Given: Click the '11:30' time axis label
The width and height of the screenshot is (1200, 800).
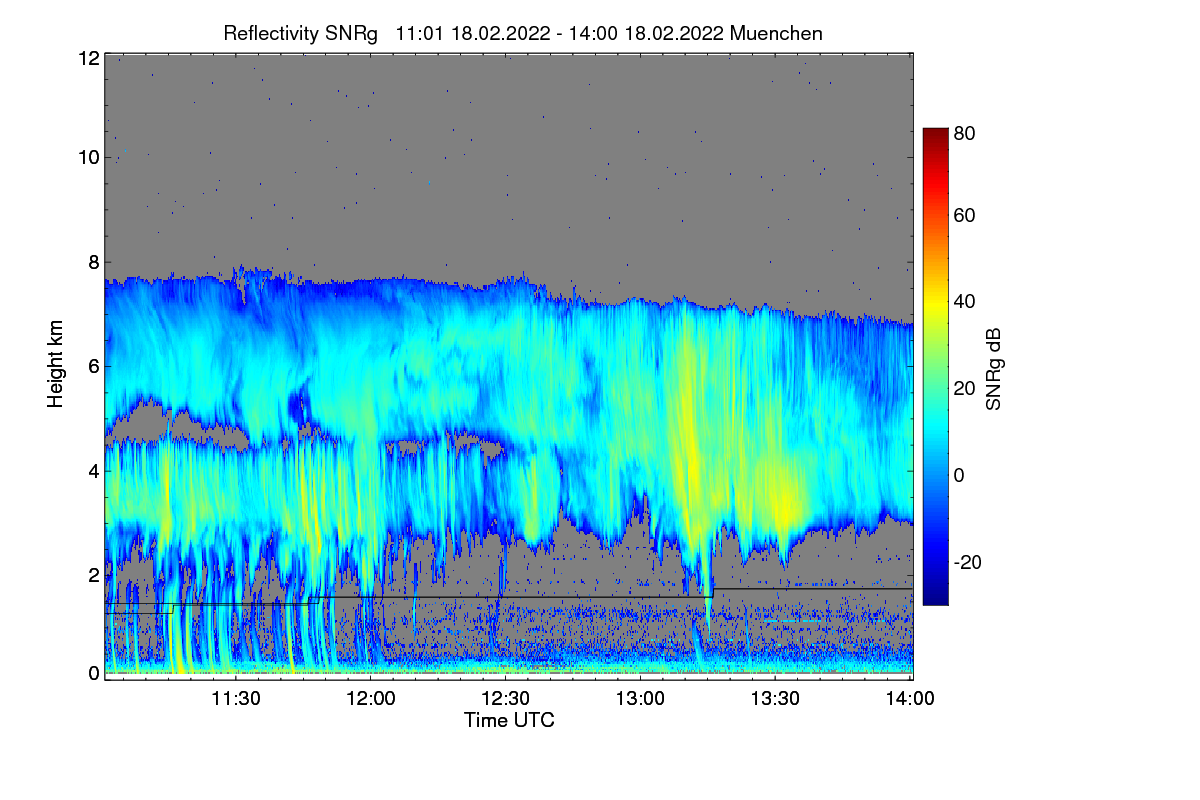Looking at the screenshot, I should coord(235,698).
